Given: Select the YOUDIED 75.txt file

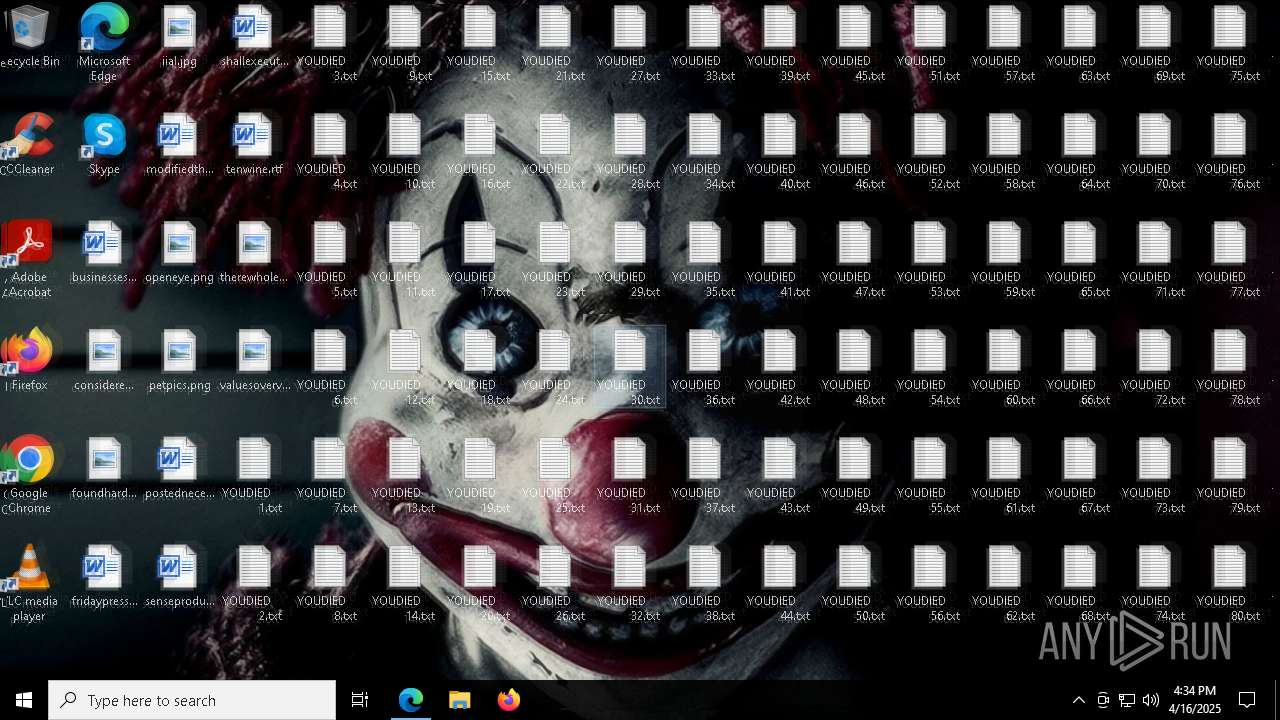Looking at the screenshot, I should (1229, 45).
